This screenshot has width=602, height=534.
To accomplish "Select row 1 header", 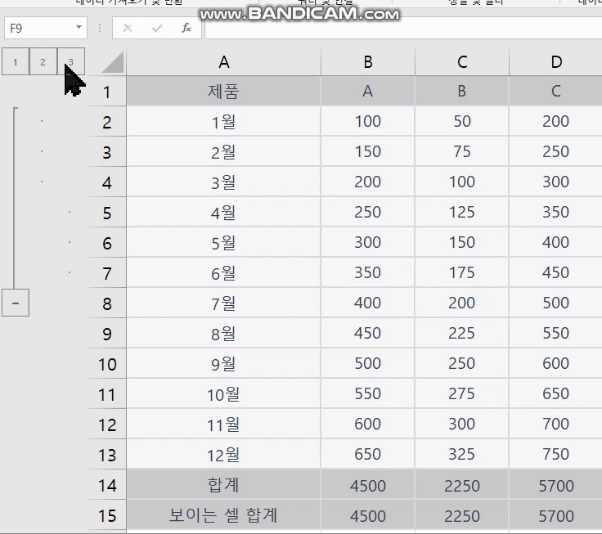I will [107, 91].
